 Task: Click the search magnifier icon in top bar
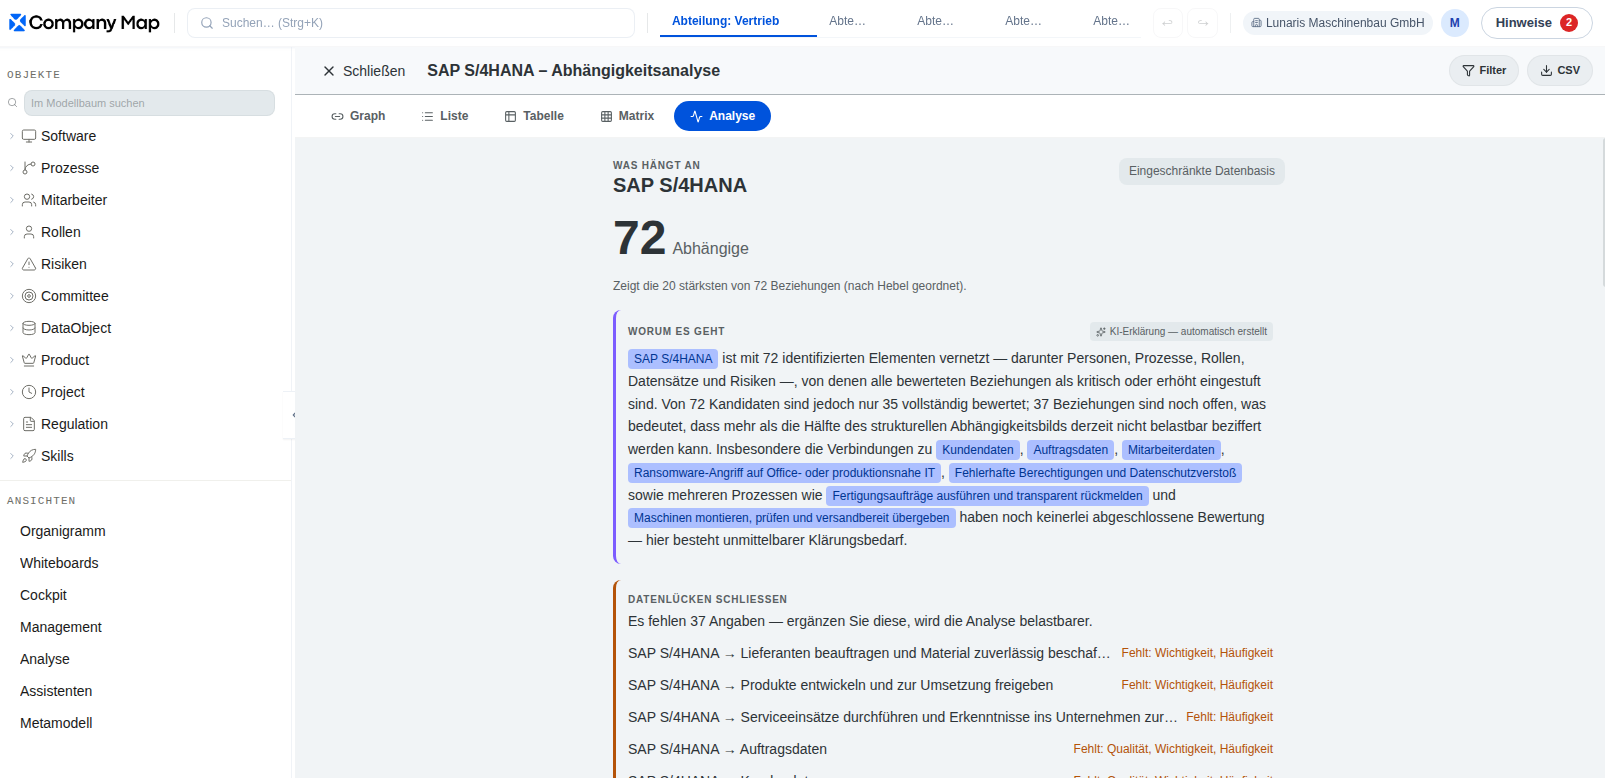click(x=207, y=23)
